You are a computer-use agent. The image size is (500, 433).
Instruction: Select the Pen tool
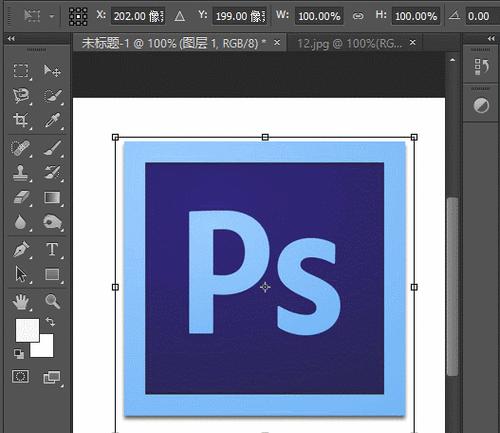pos(21,250)
